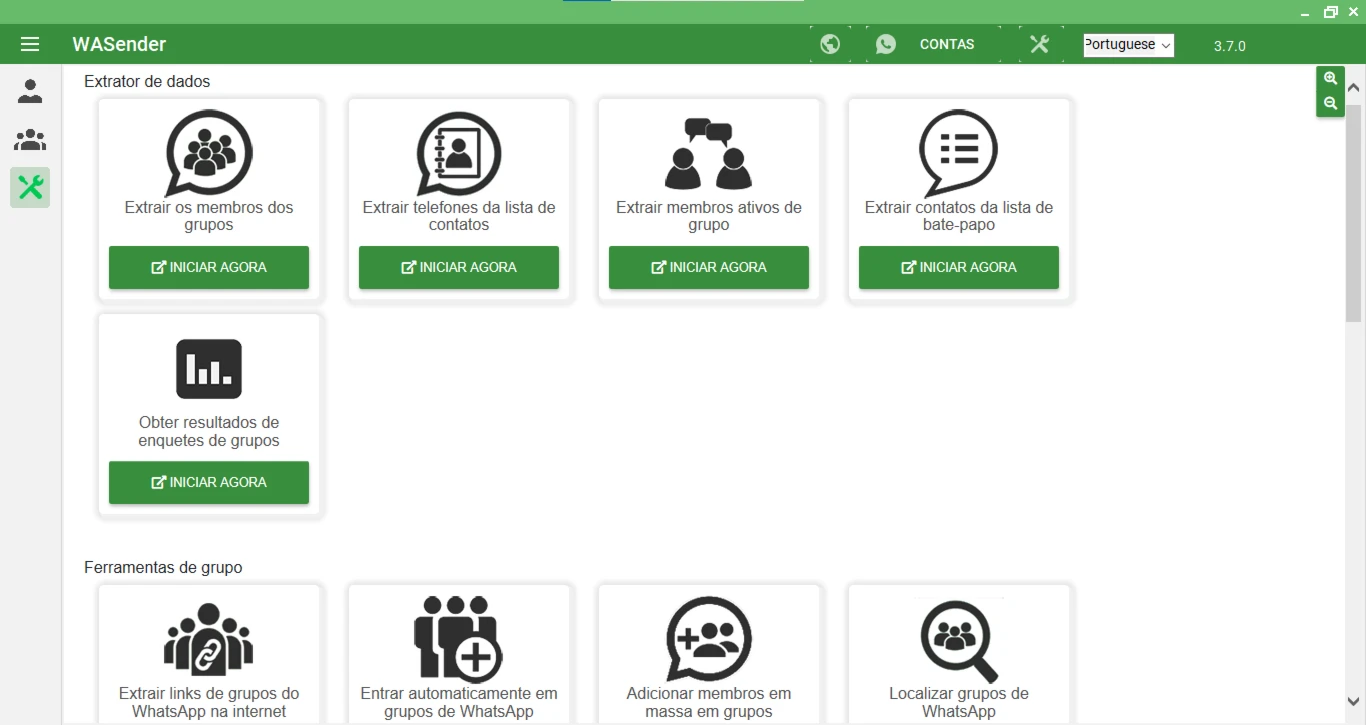This screenshot has height=725, width=1366.
Task: Restore the application window
Action: [x=1331, y=12]
